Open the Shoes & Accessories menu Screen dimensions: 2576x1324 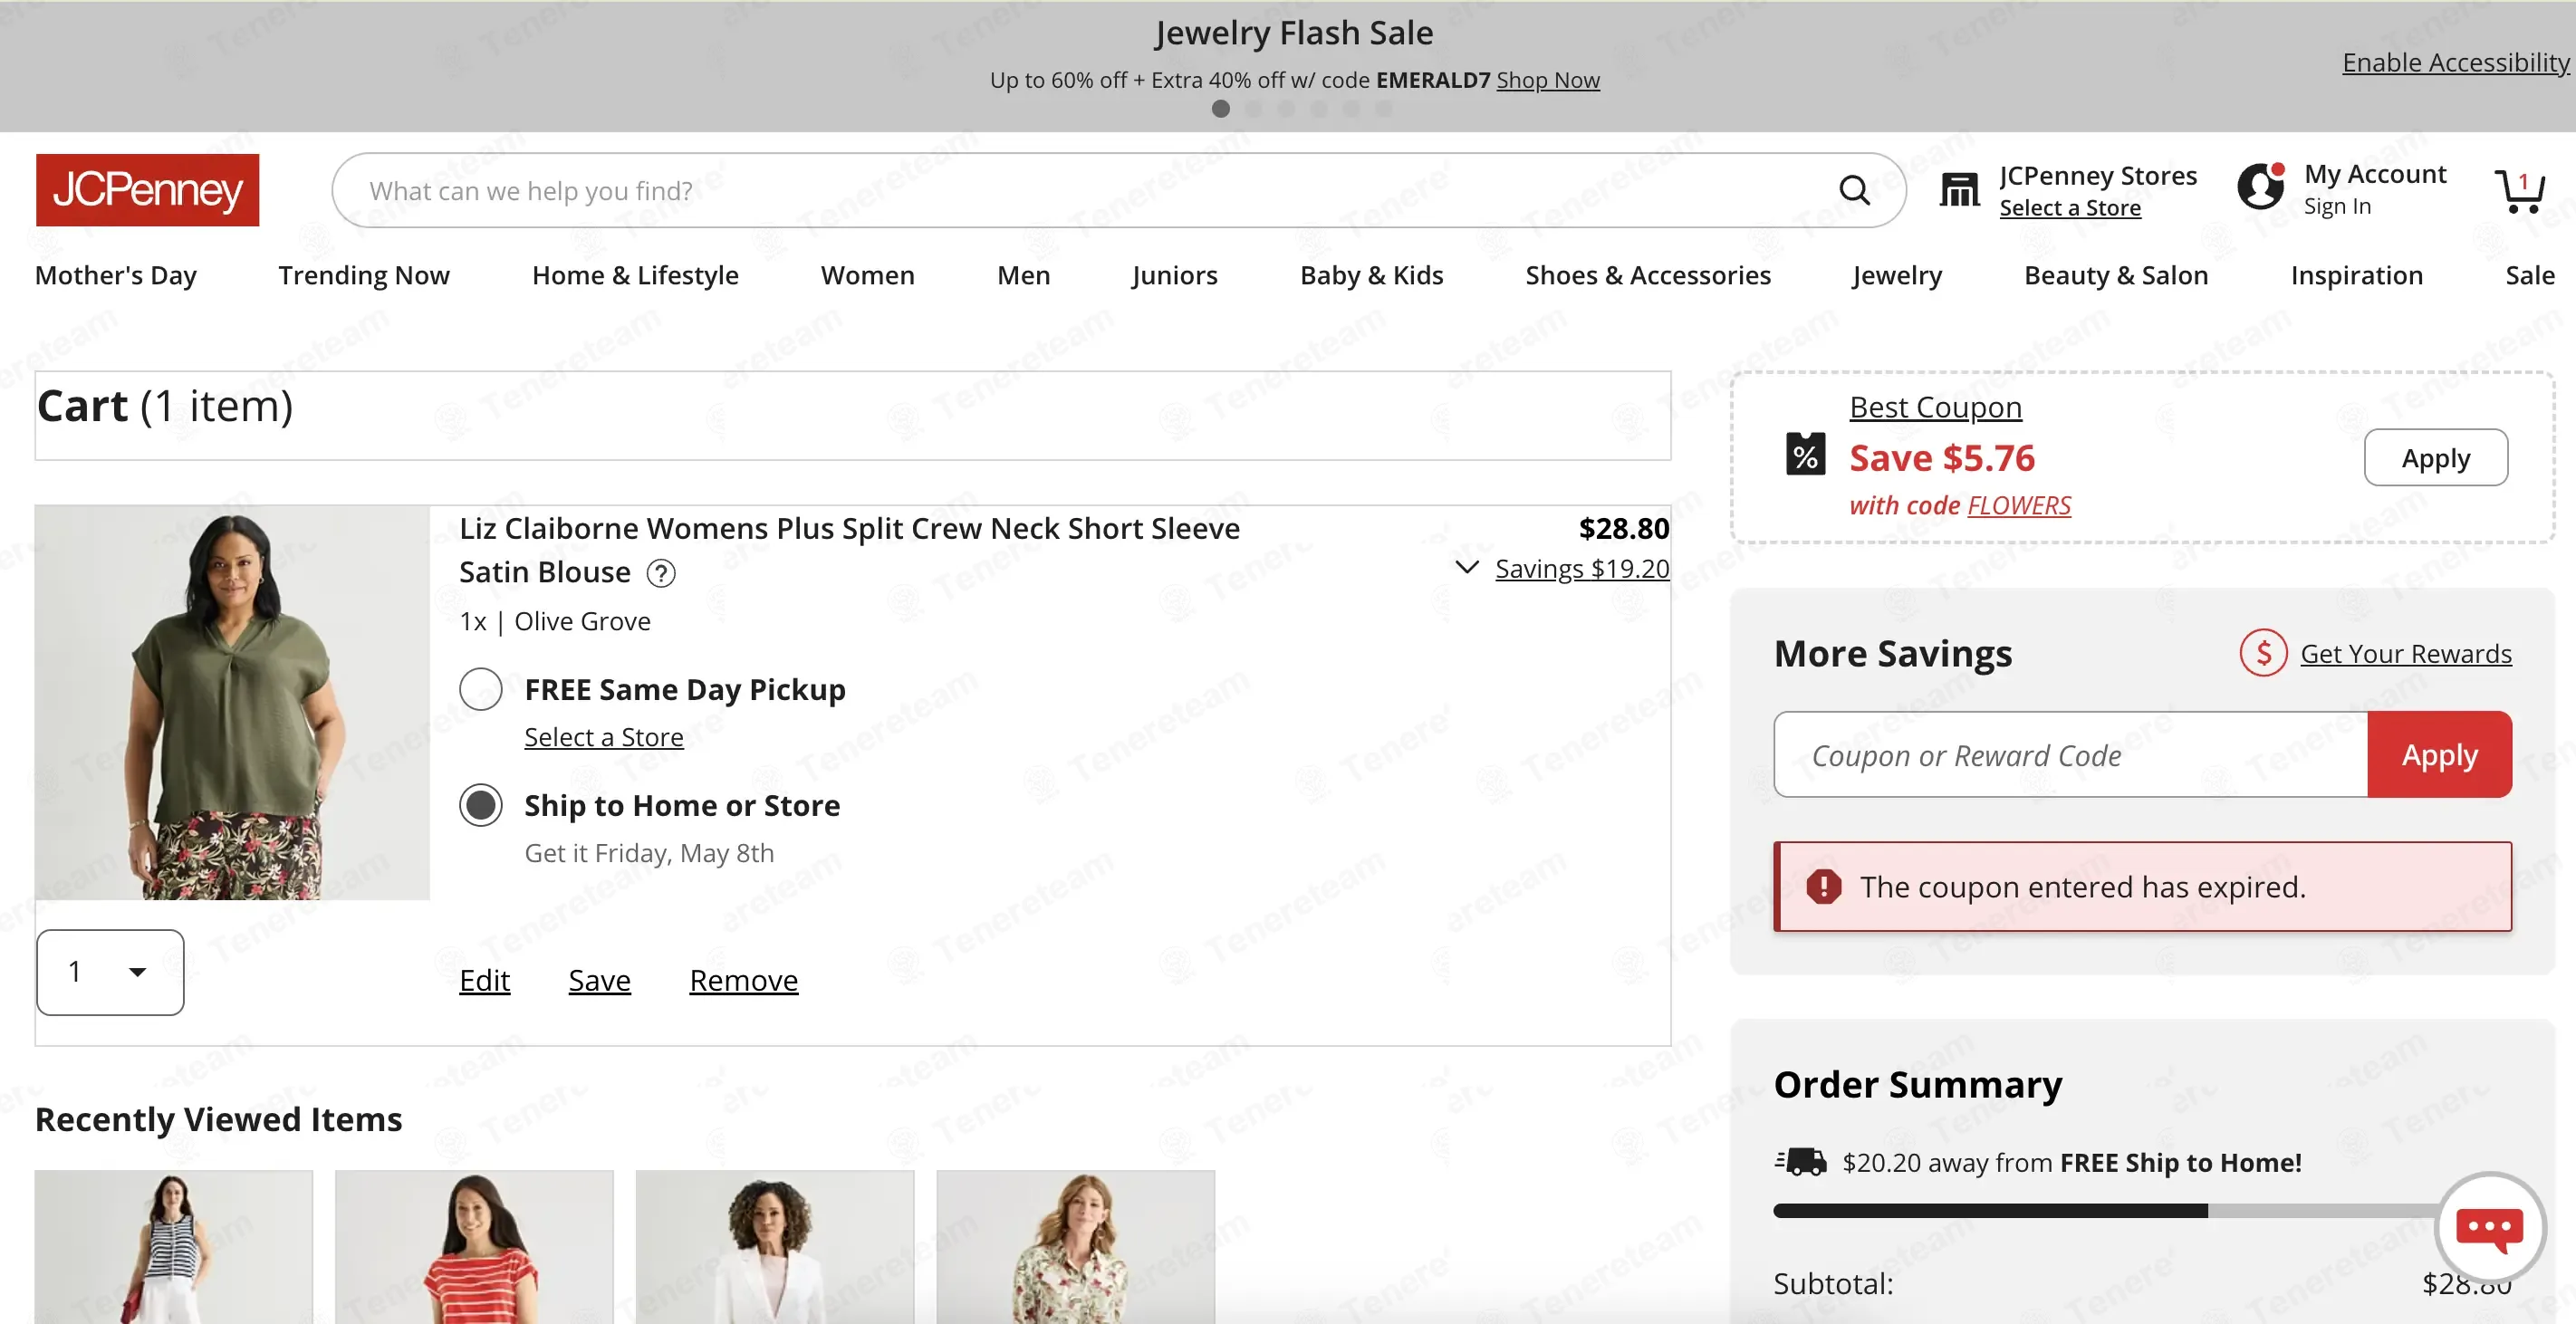1648,275
